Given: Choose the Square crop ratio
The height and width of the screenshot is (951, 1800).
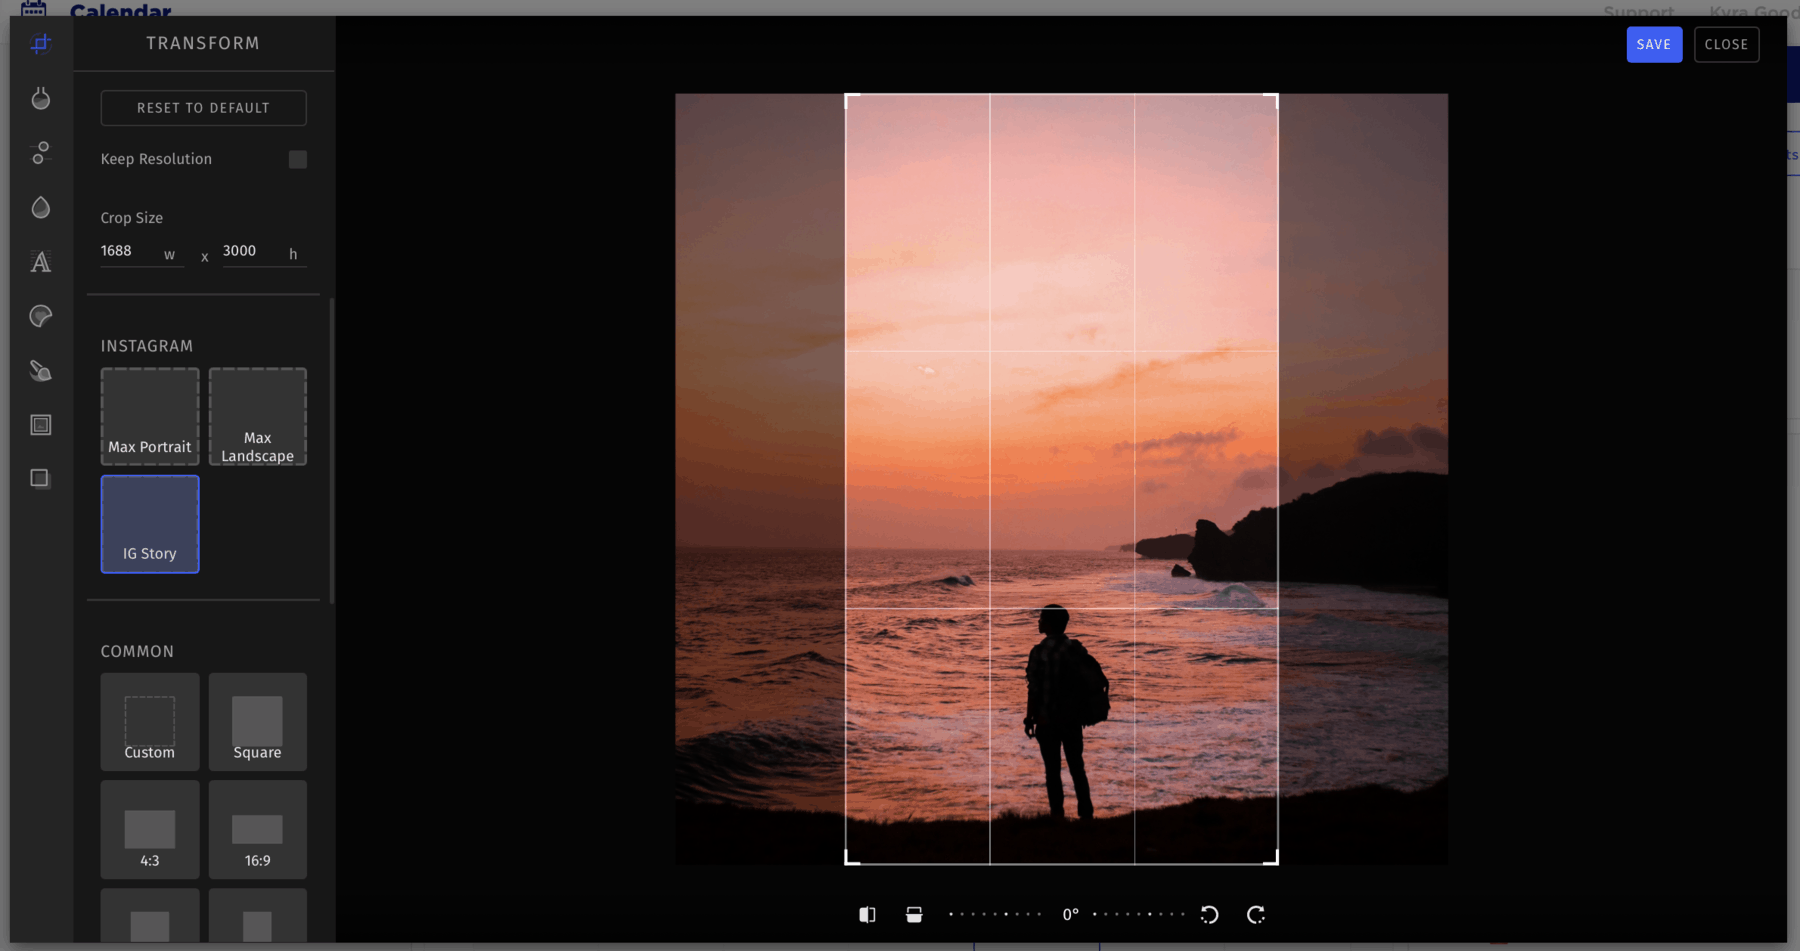Looking at the screenshot, I should point(258,722).
